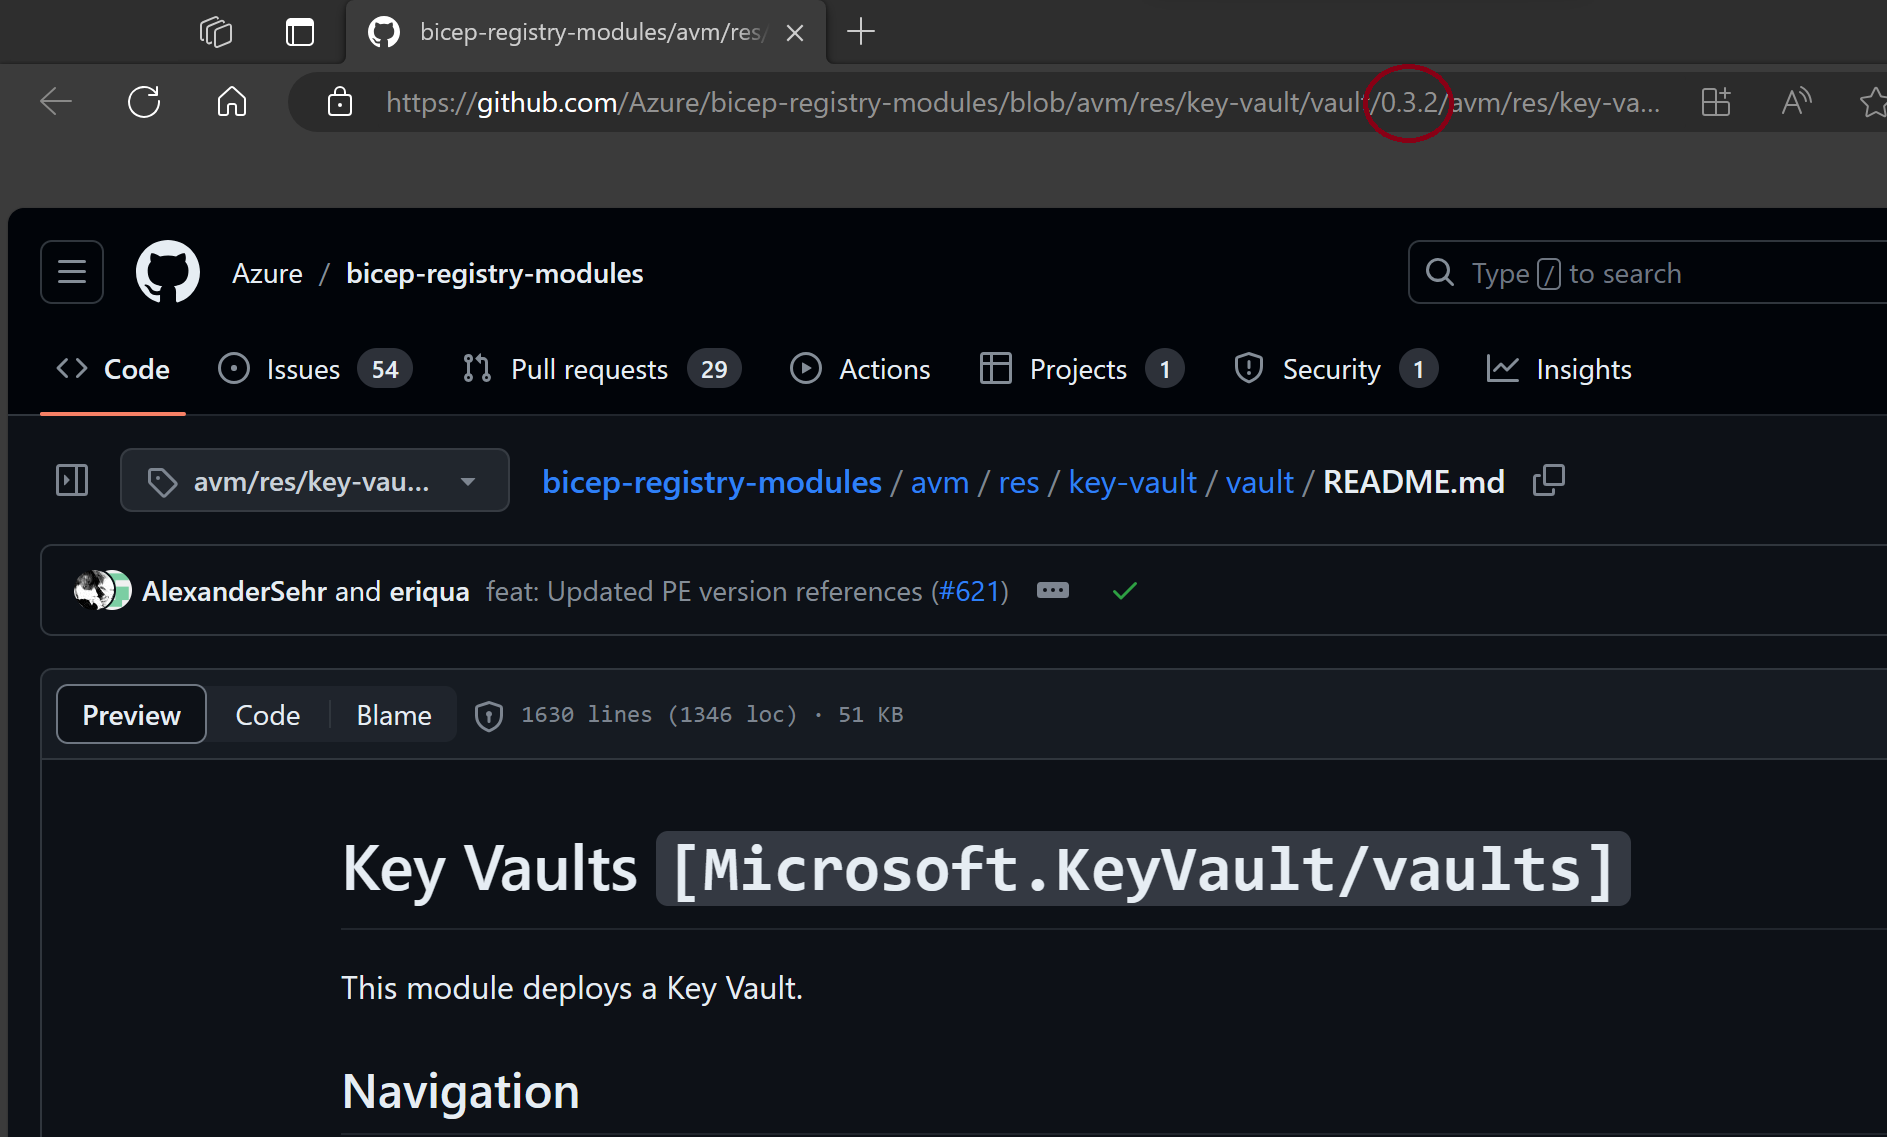Screen dimensions: 1887x1137
Task: Open AlexanderSehr profile link
Action: point(234,591)
